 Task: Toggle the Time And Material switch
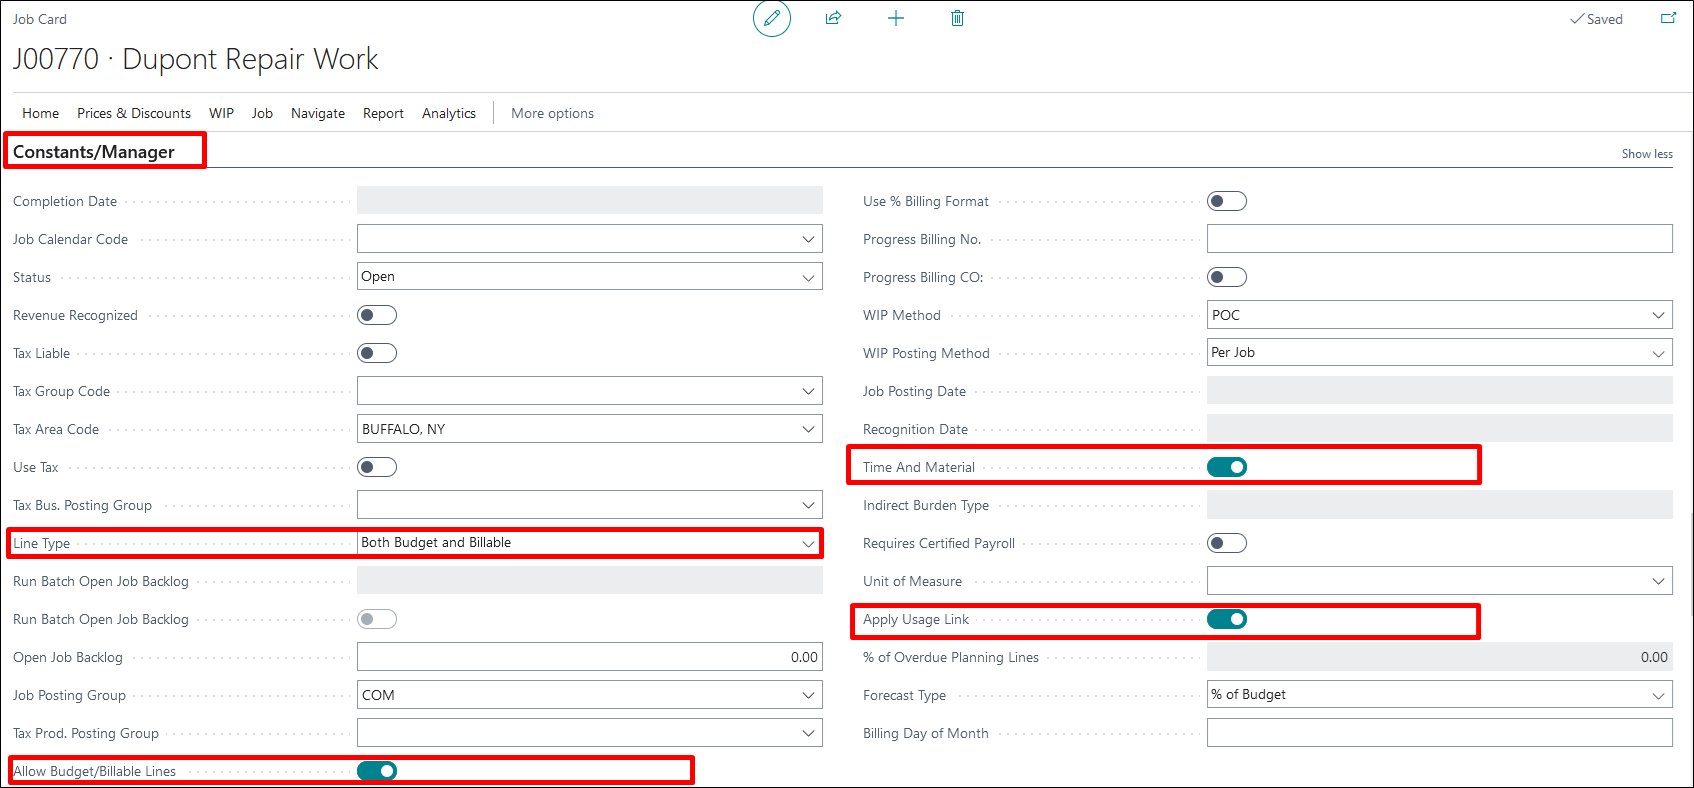(x=1227, y=467)
